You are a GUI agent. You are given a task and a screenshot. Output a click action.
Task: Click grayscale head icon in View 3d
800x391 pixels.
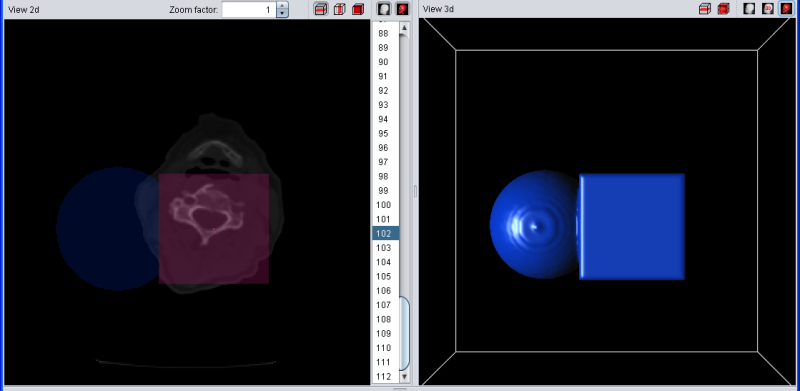749,9
